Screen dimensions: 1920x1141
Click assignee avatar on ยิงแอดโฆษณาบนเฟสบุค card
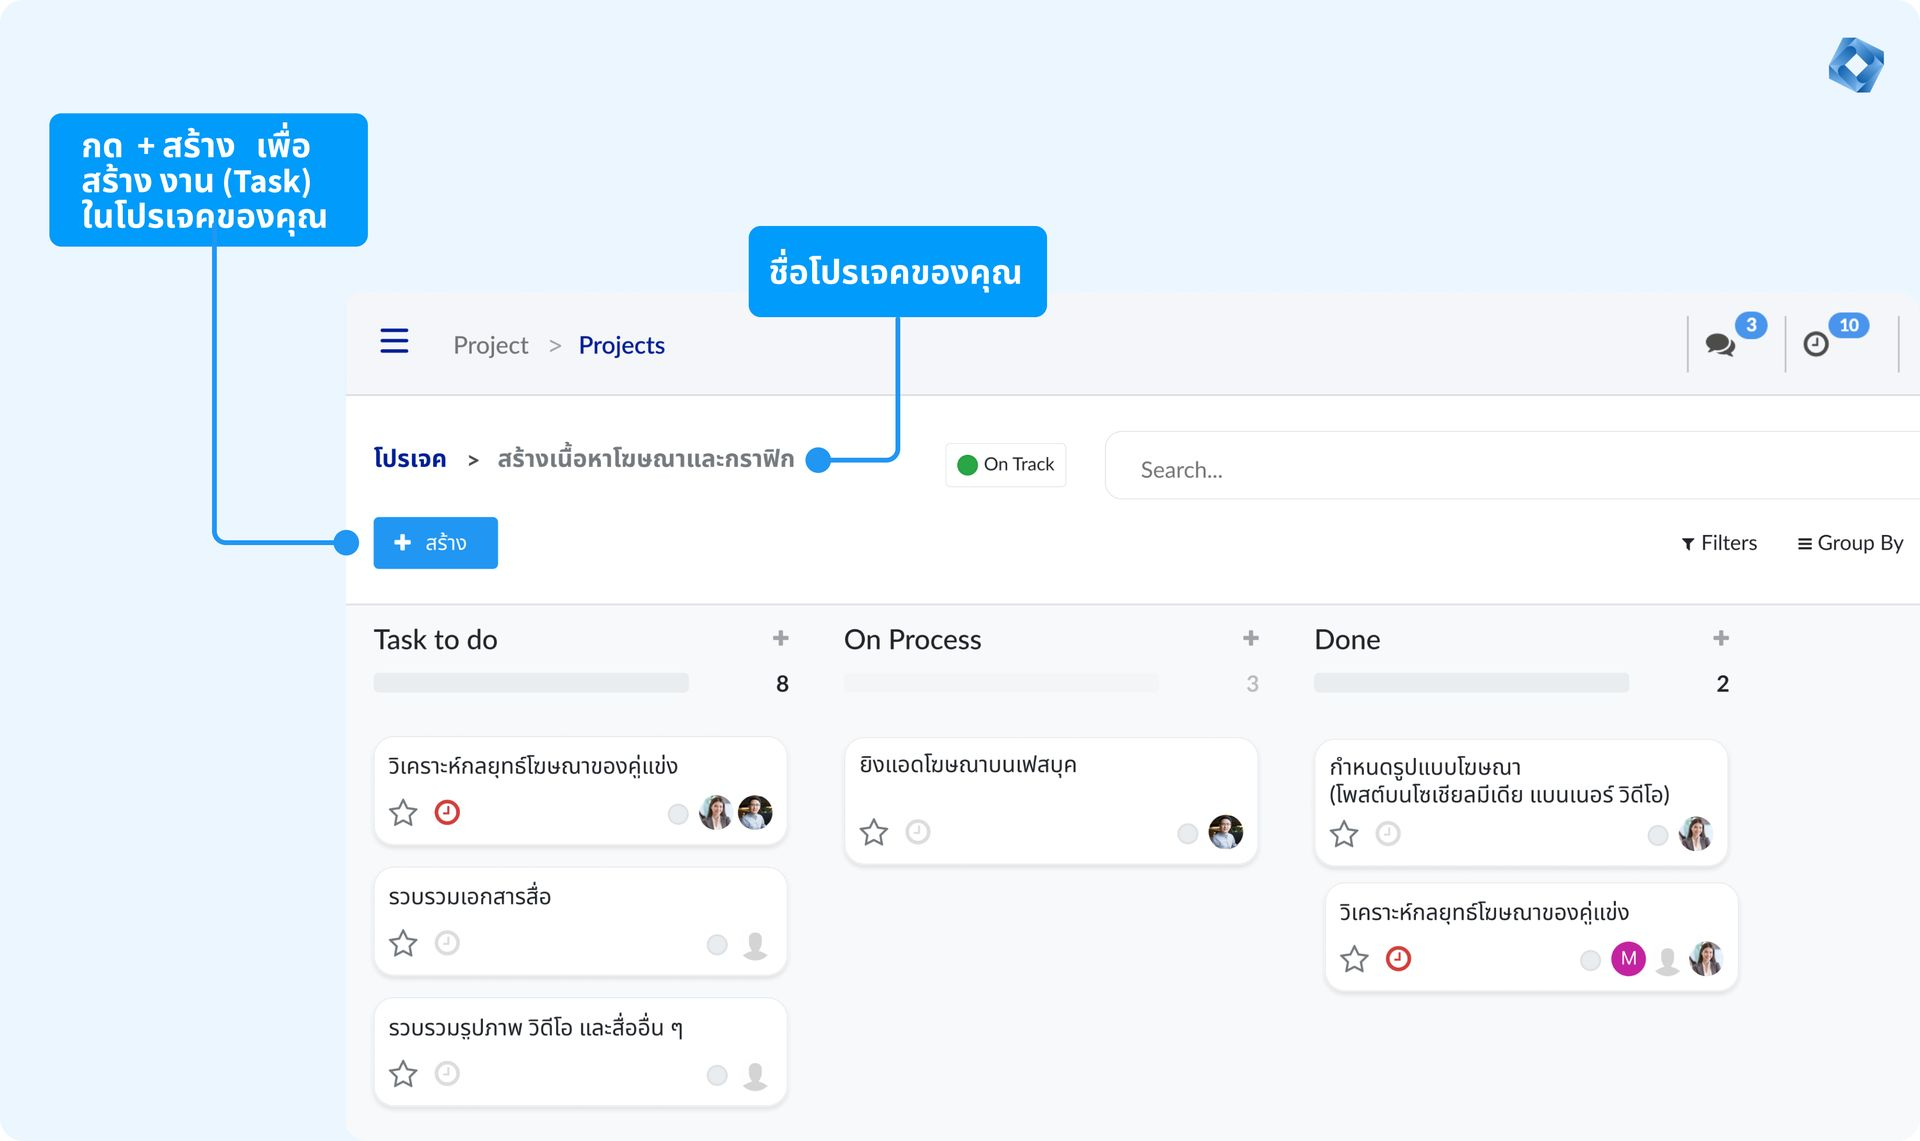(x=1226, y=832)
